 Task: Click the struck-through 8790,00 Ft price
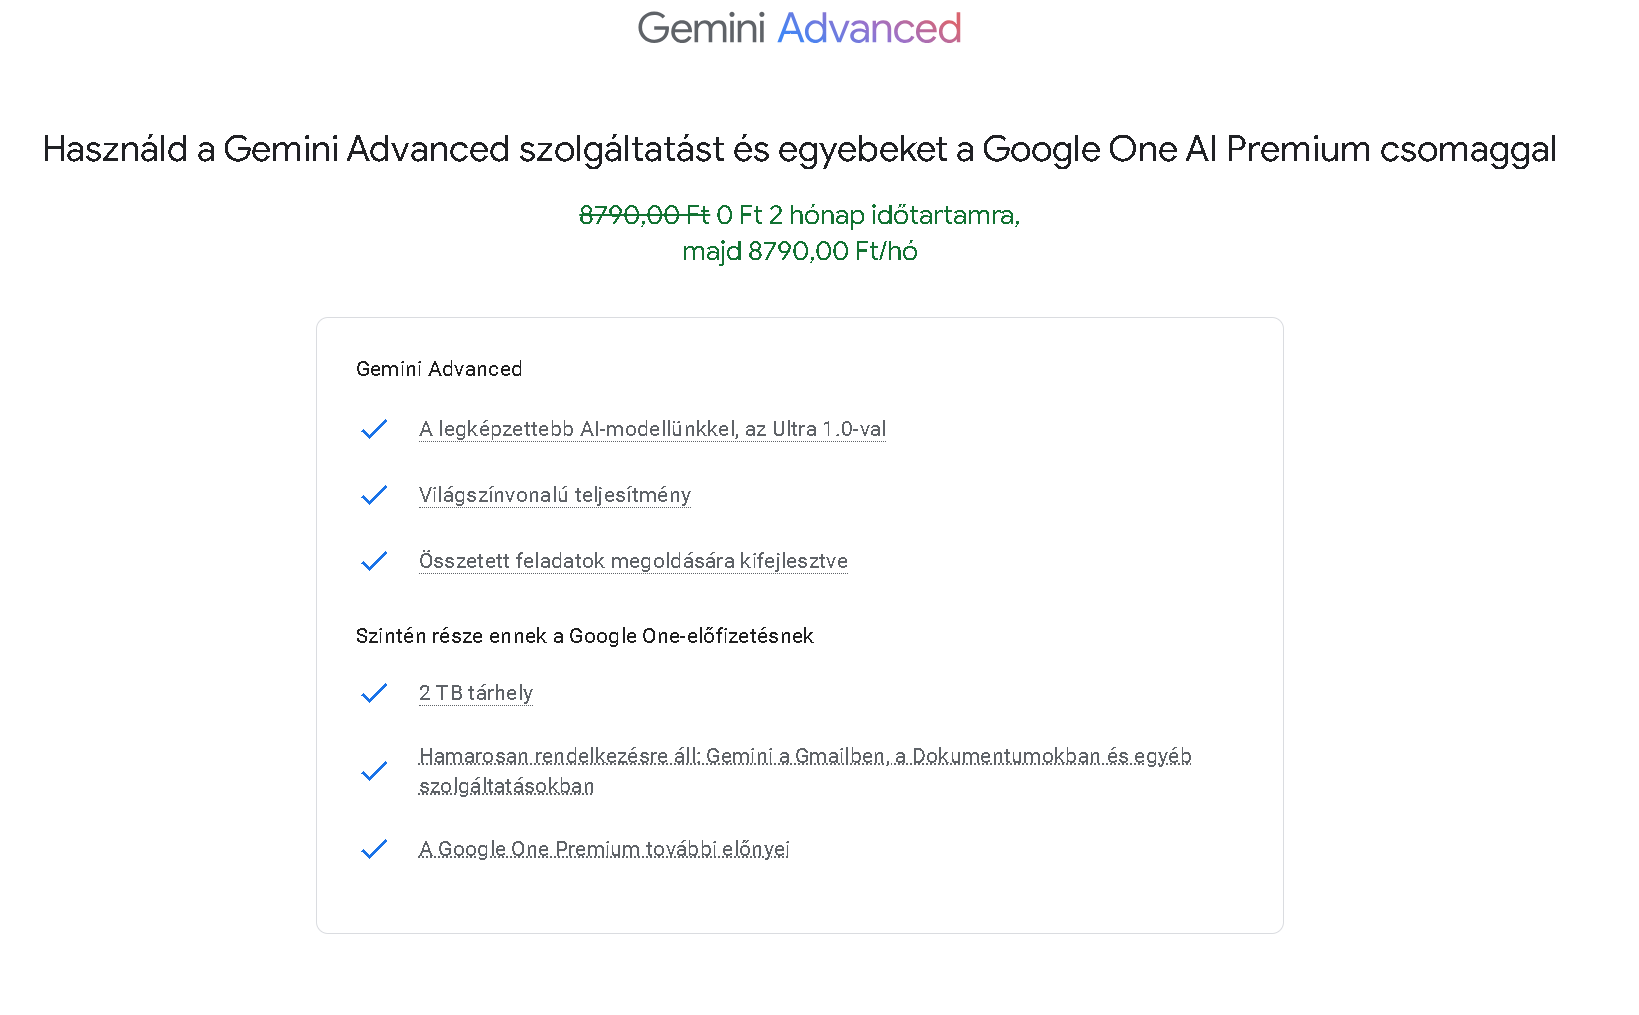click(x=644, y=215)
